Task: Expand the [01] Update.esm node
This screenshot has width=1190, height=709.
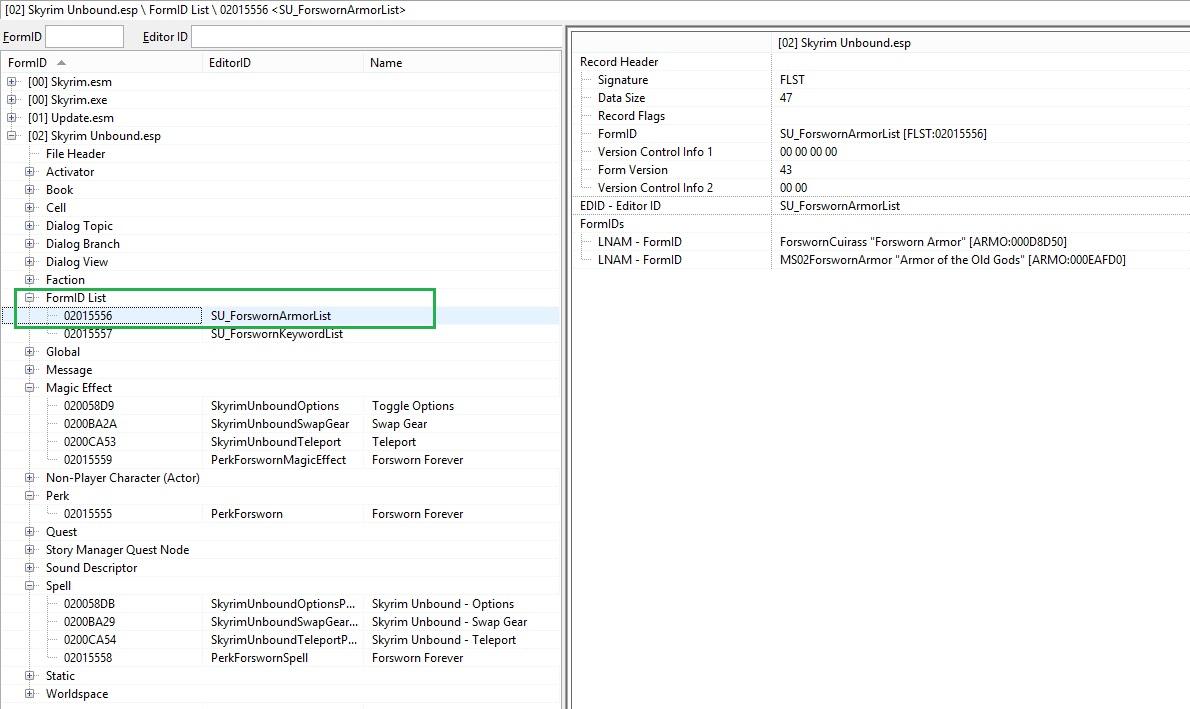Action: tap(11, 118)
